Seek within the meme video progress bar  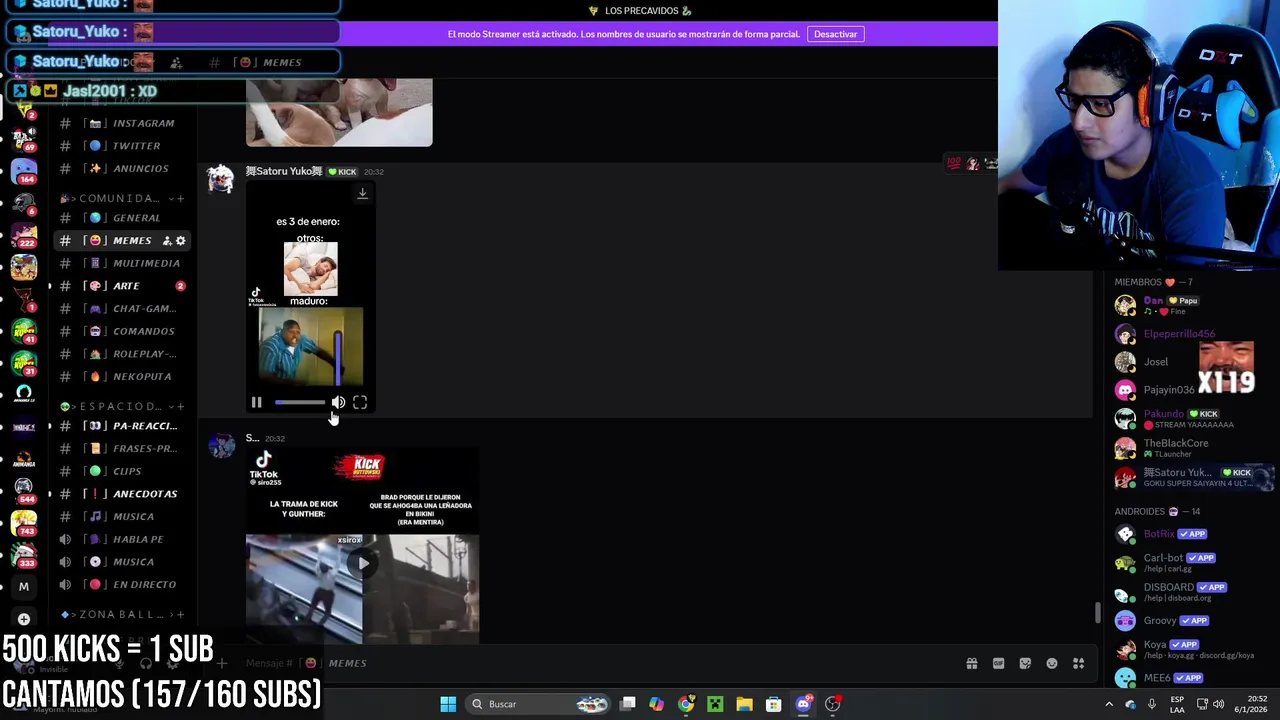click(x=299, y=403)
